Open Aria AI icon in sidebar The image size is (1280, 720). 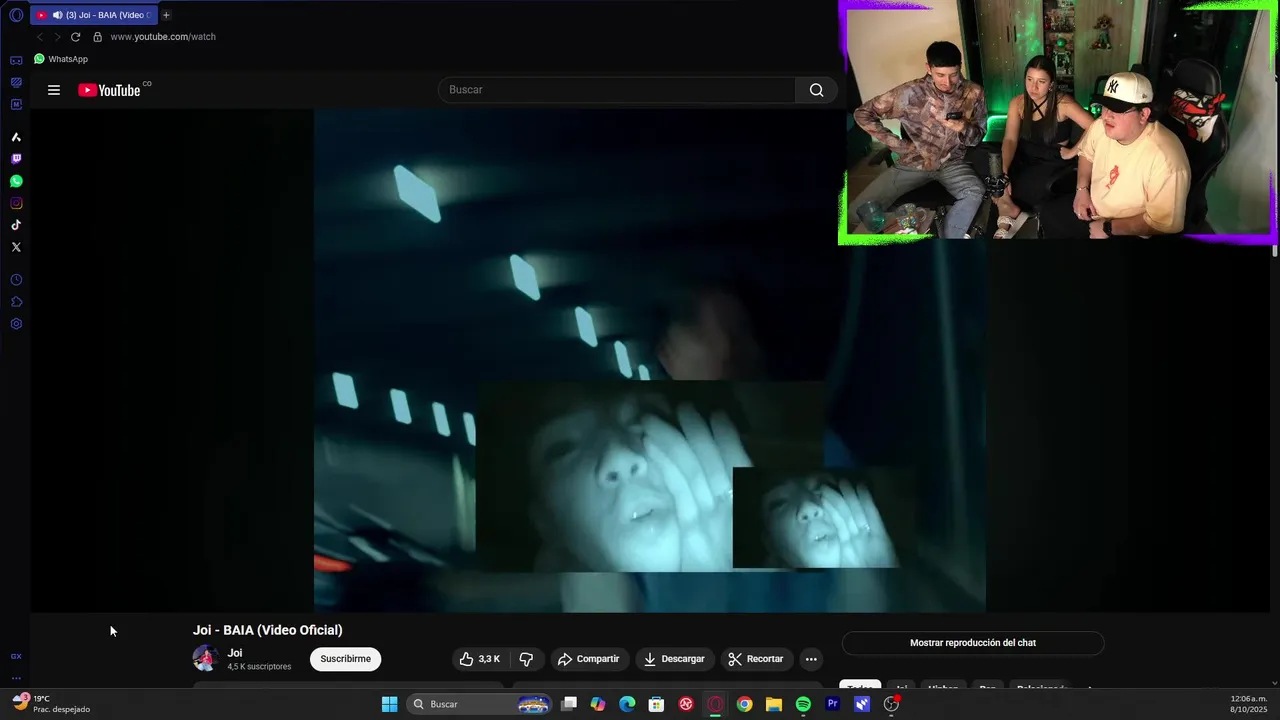click(16, 137)
